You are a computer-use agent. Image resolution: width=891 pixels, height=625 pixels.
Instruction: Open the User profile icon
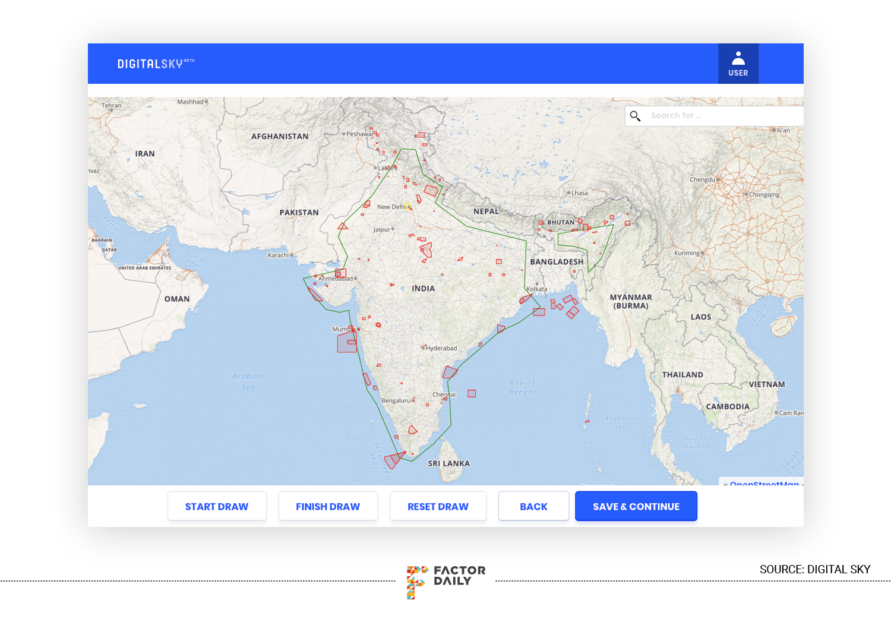[738, 63]
